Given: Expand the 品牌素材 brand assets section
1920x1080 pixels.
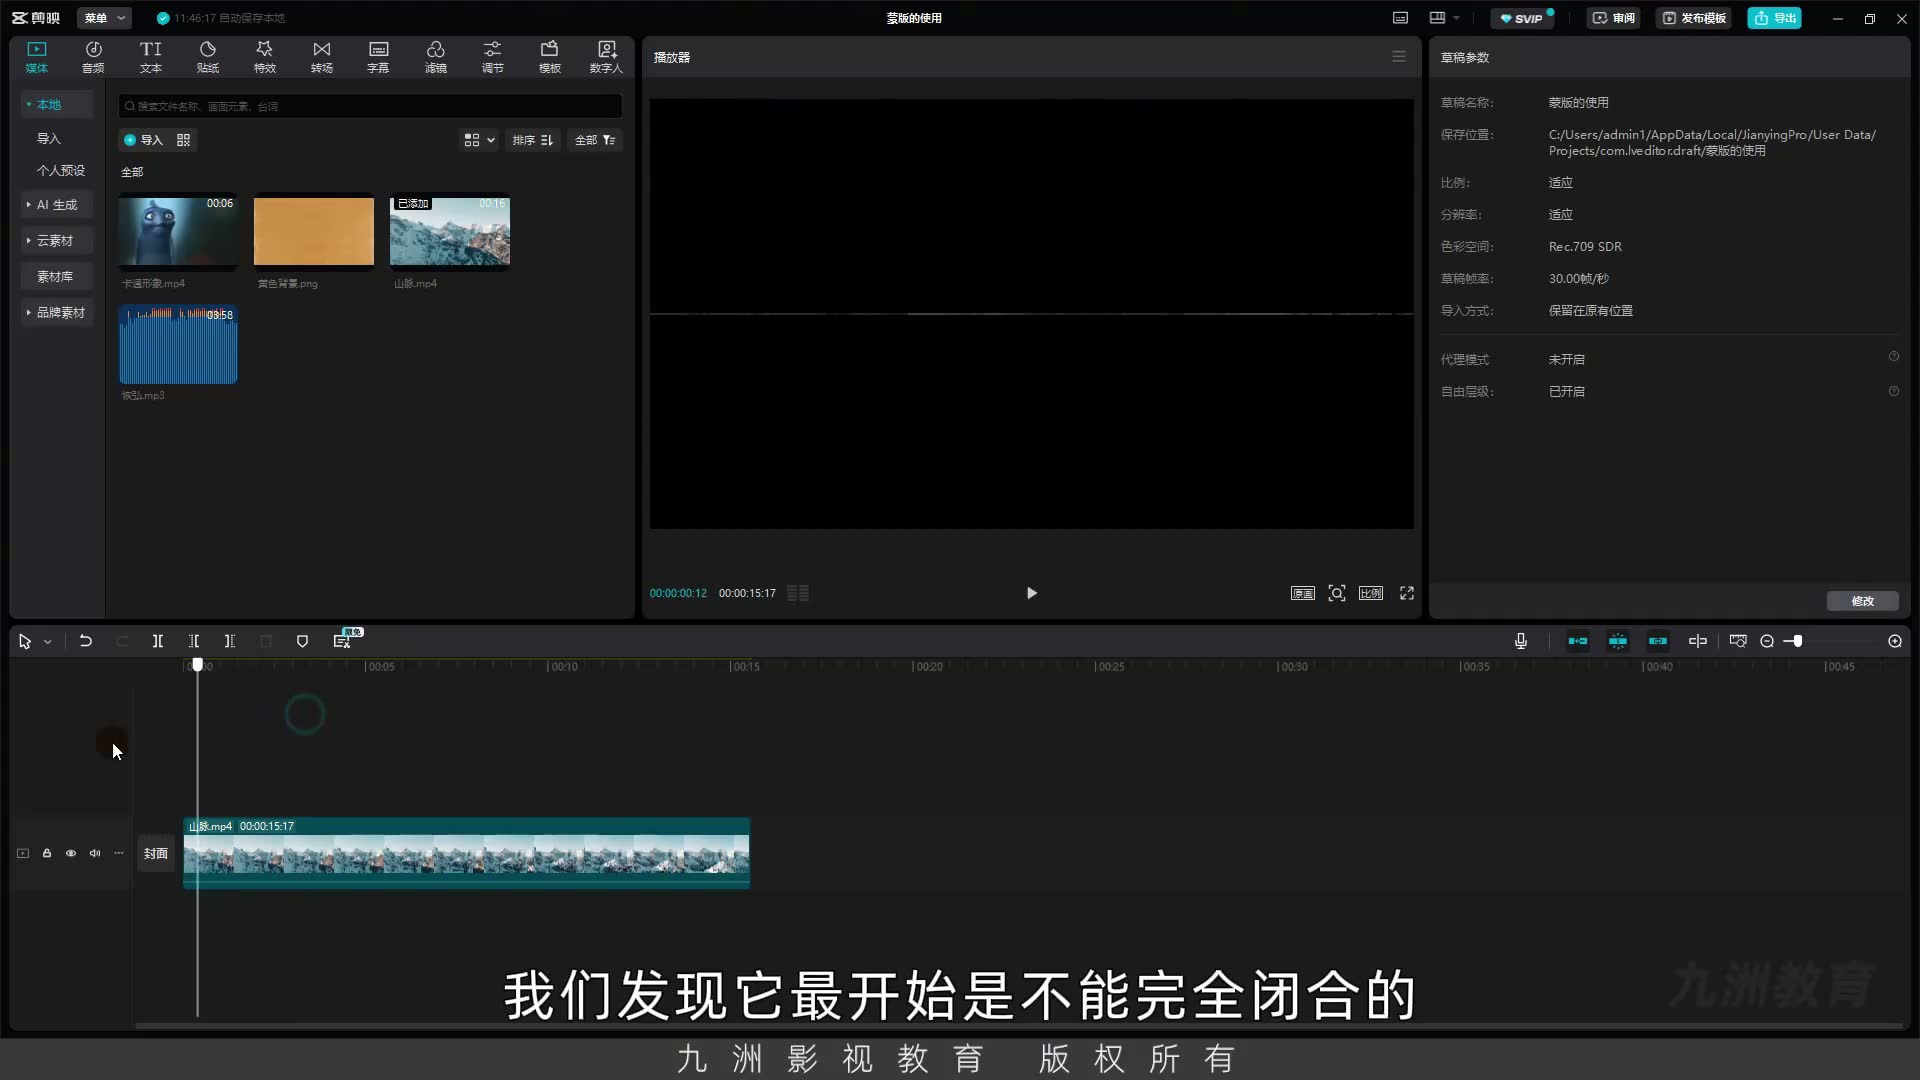Looking at the screenshot, I should pos(57,312).
